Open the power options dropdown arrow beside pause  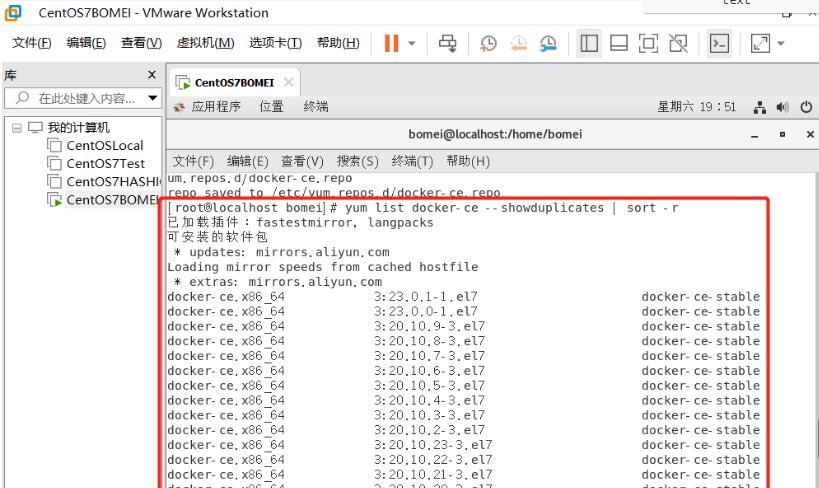point(412,43)
